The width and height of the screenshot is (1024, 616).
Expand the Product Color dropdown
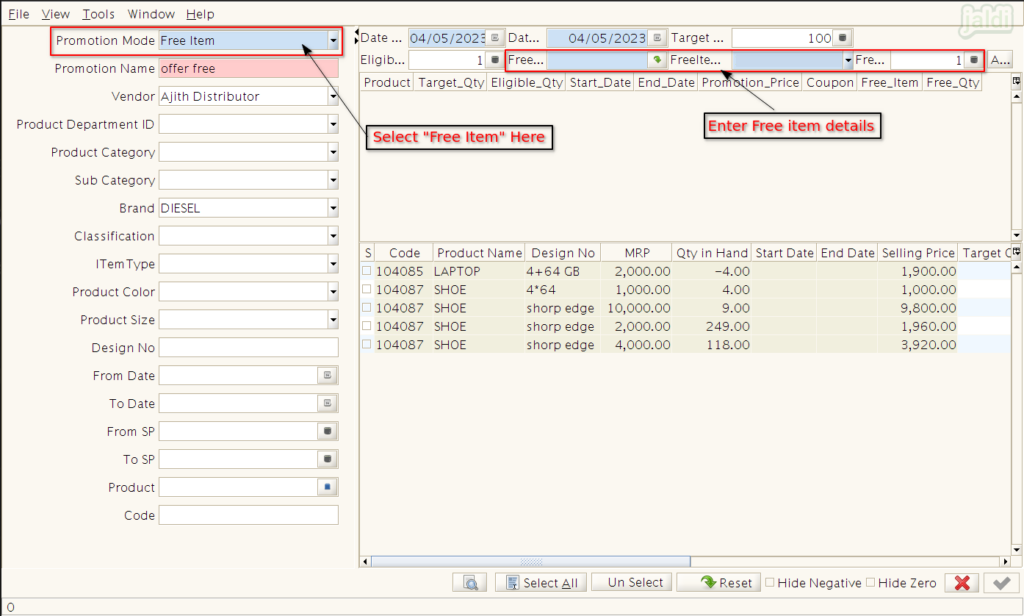tap(333, 292)
